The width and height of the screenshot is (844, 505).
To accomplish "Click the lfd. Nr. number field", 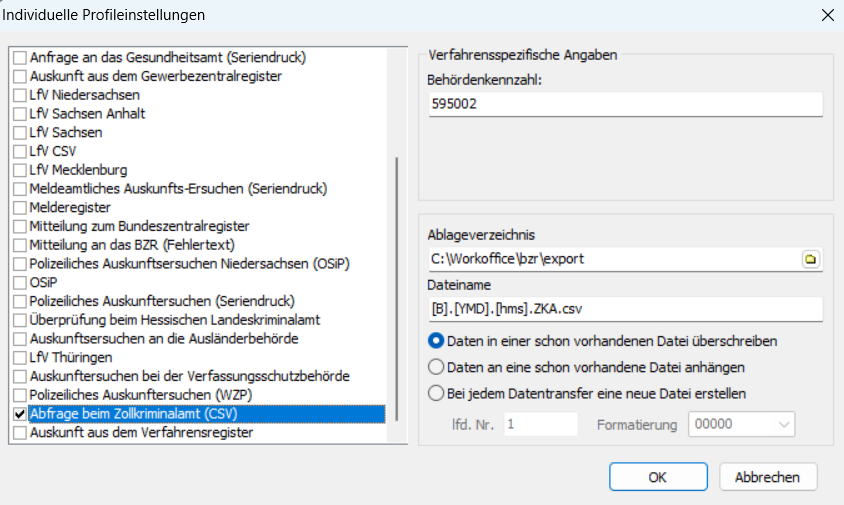I will (541, 424).
